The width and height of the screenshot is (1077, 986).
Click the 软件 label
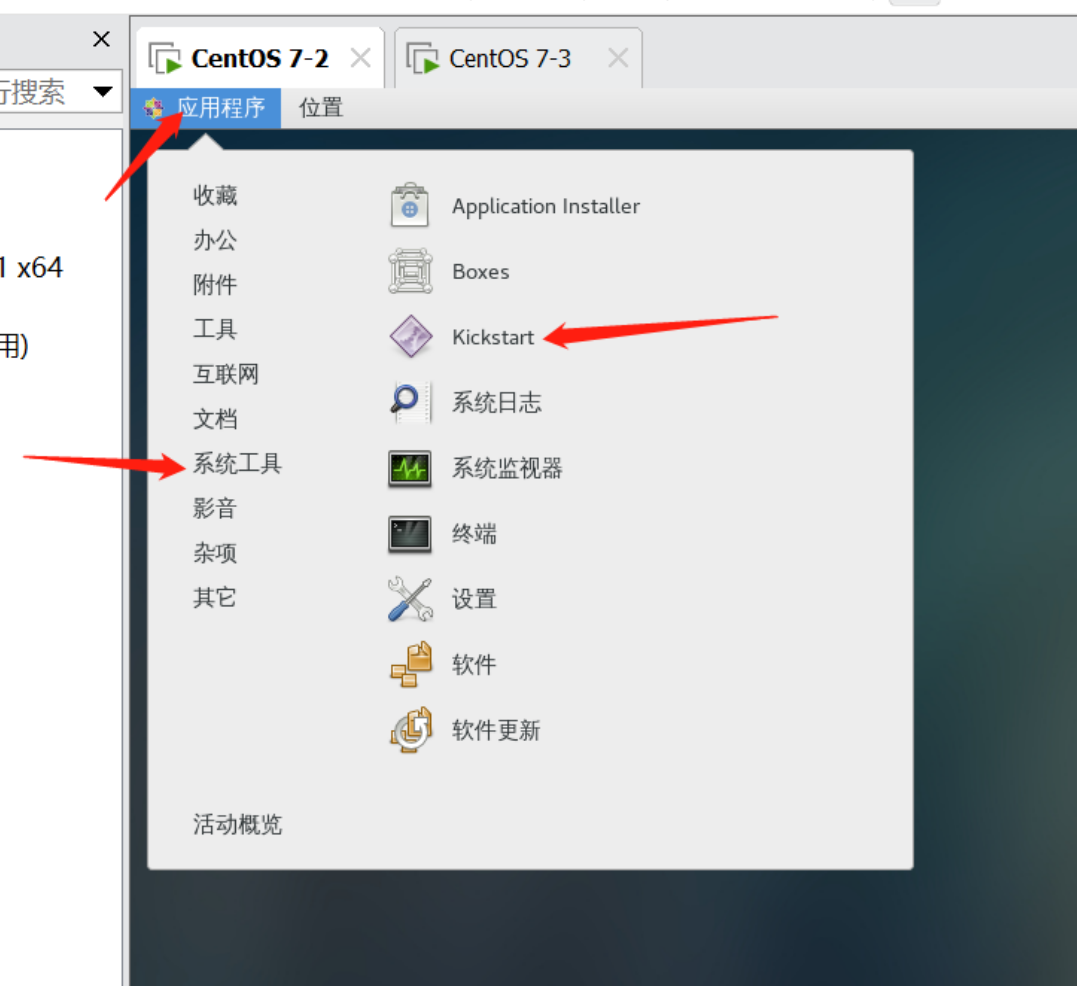tap(474, 664)
